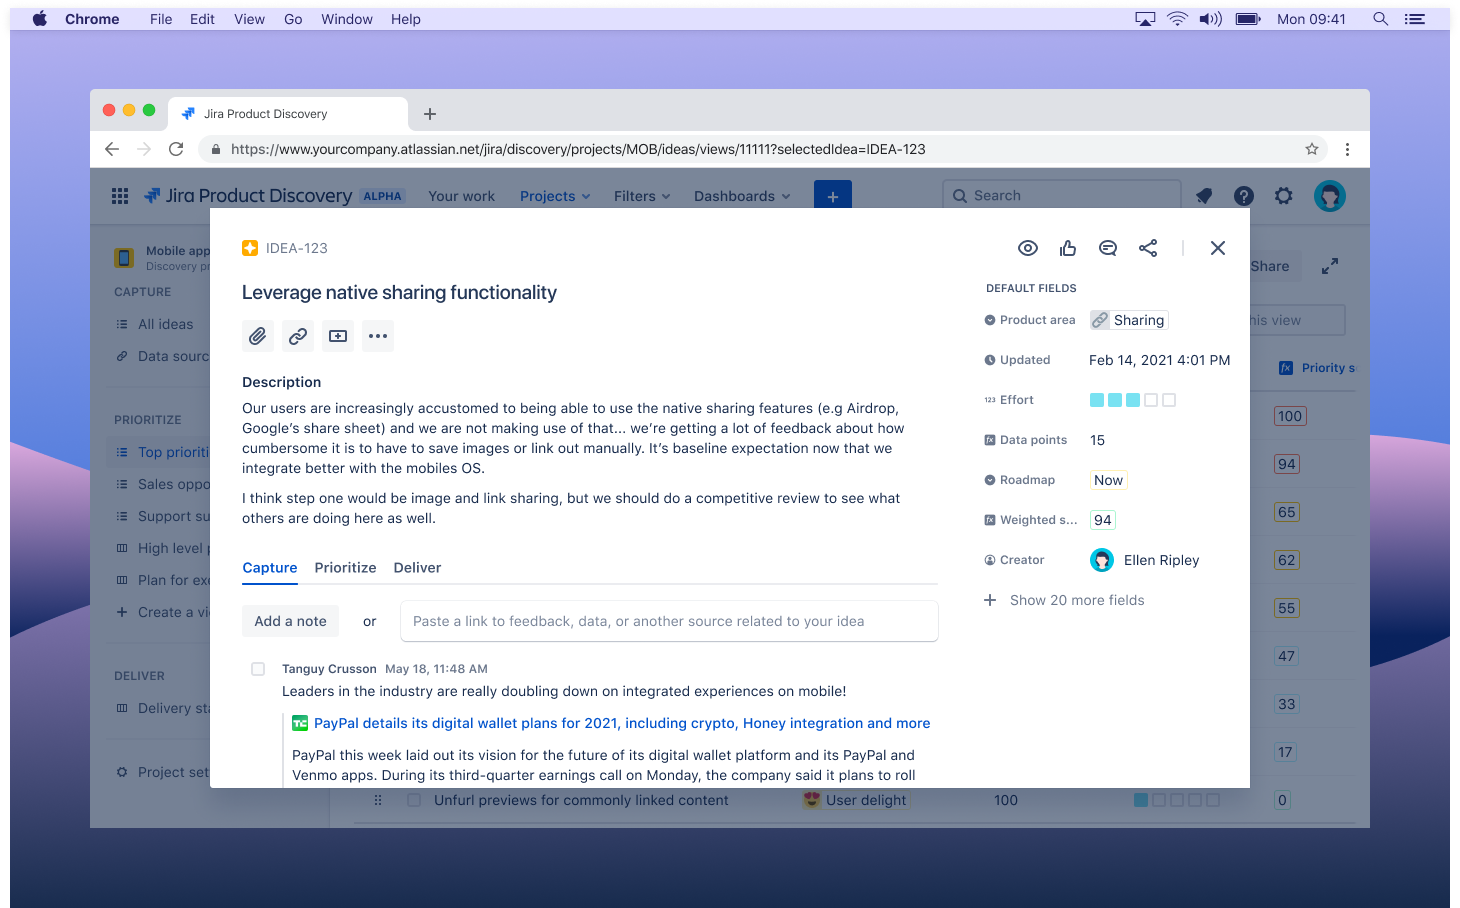Bookmark this page with the star icon
The width and height of the screenshot is (1460, 908).
1312,149
